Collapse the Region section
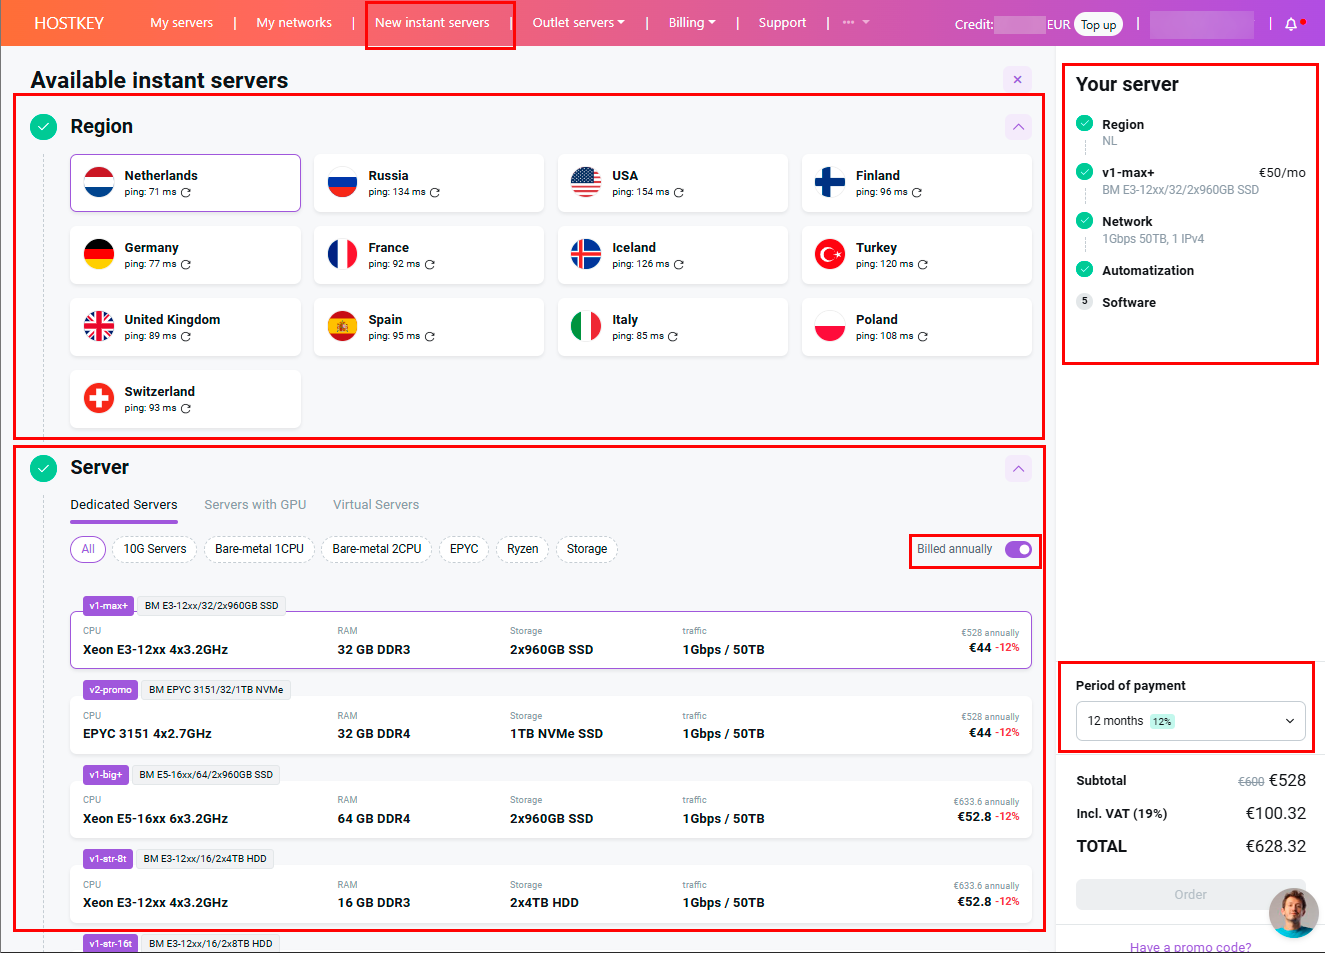 pyautogui.click(x=1018, y=127)
